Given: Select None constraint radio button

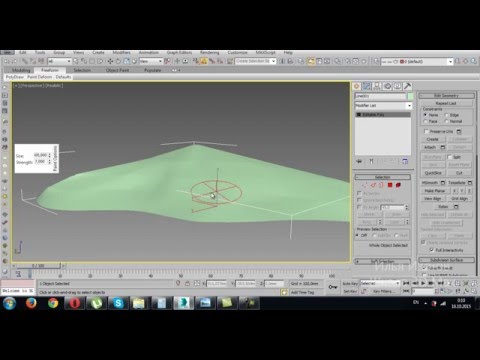Looking at the screenshot, I should [x=425, y=115].
